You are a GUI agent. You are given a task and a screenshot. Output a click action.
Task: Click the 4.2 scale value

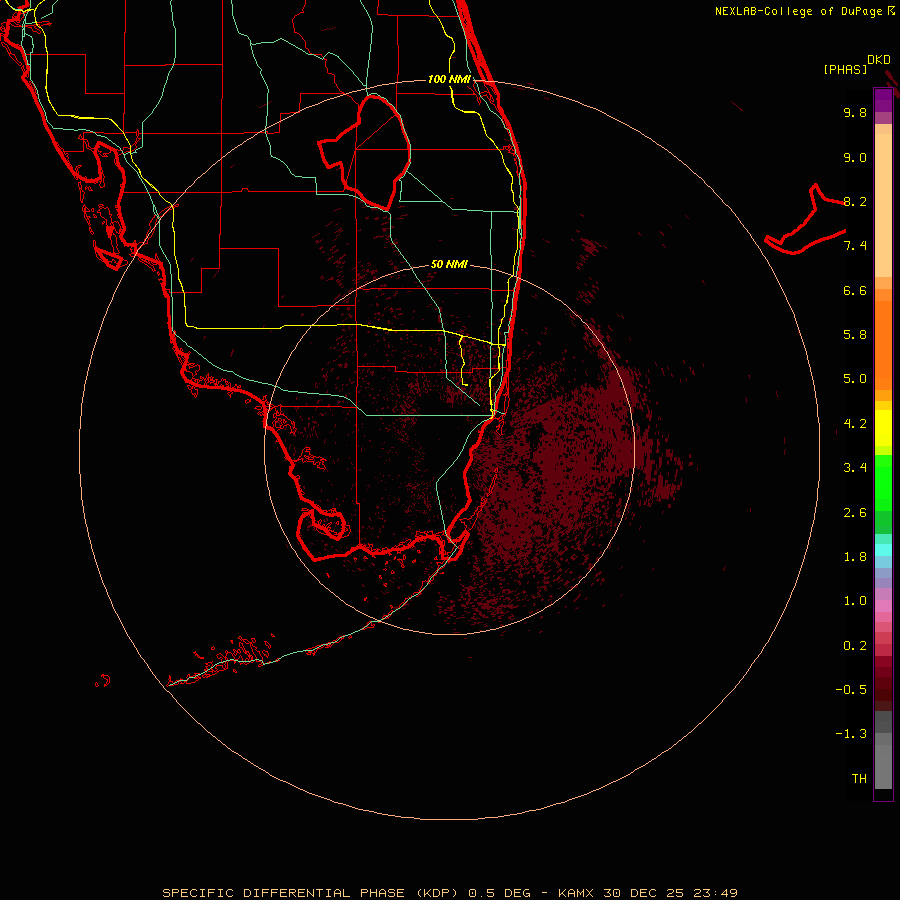click(x=855, y=424)
